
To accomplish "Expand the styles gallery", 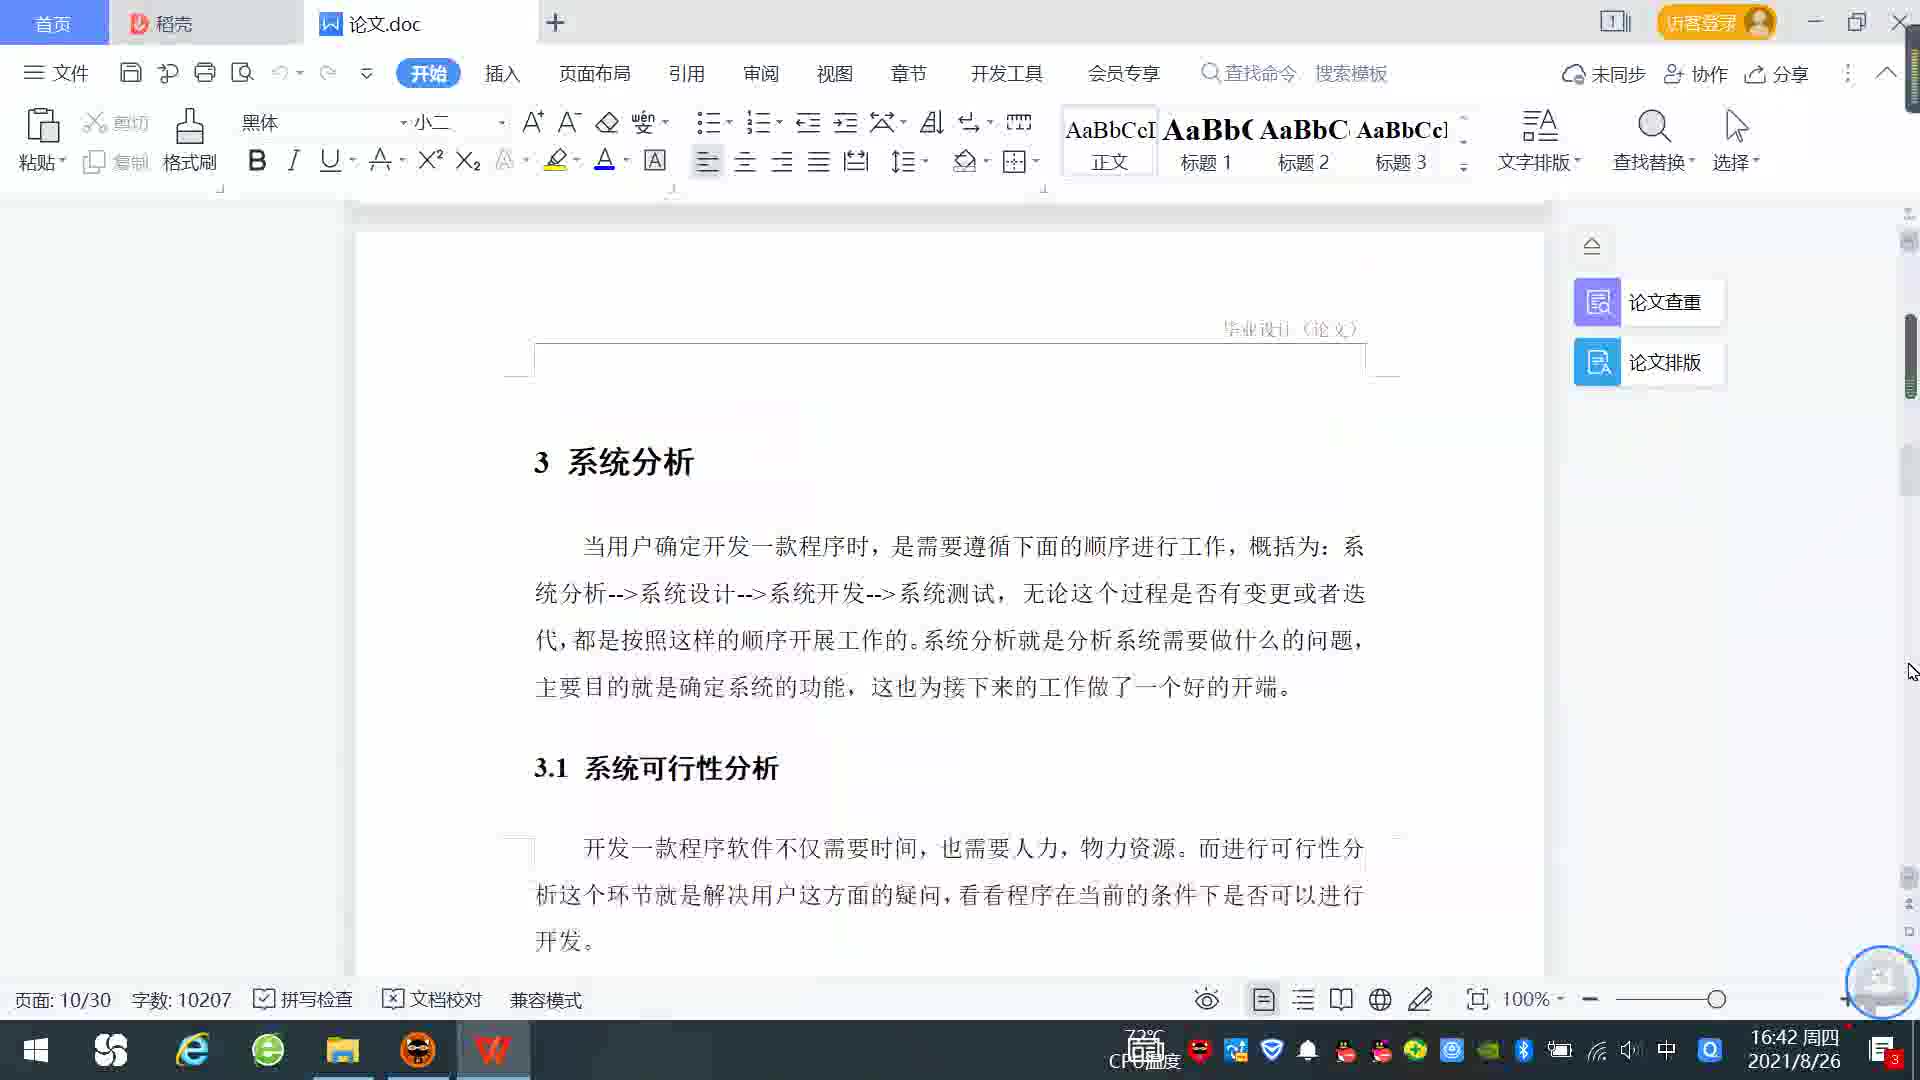I will (1463, 167).
